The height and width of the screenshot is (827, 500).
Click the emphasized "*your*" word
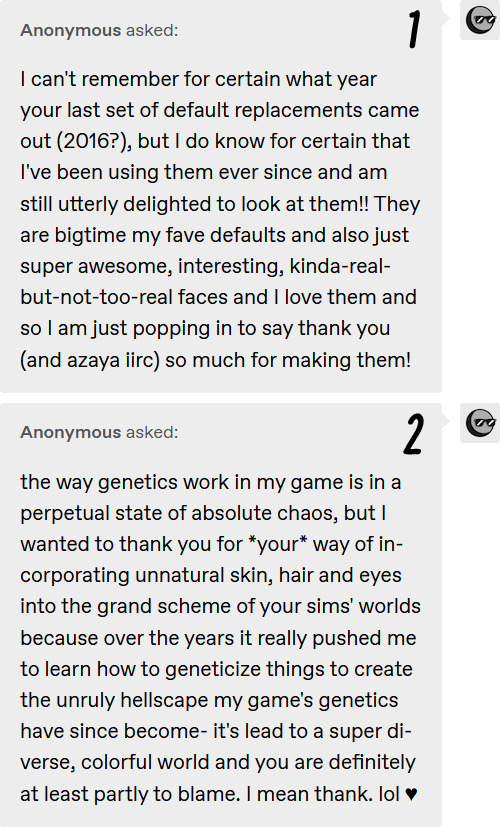277,544
